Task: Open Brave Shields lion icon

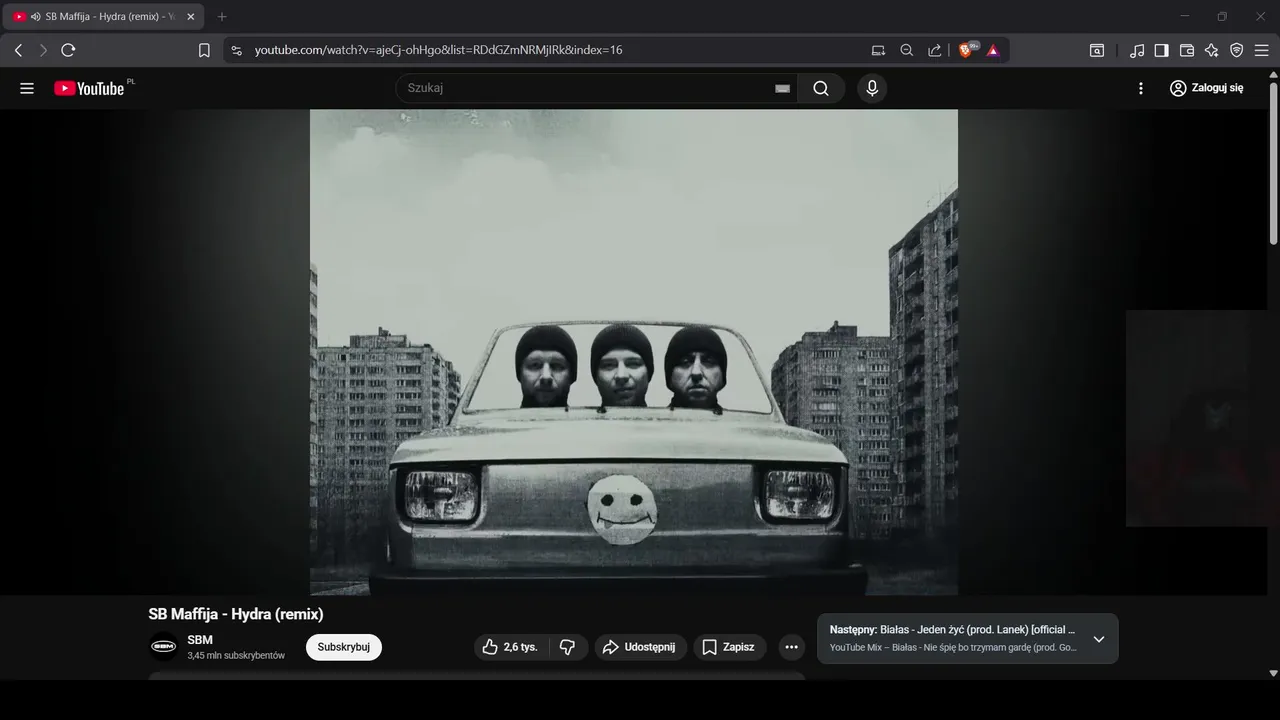Action: [967, 50]
